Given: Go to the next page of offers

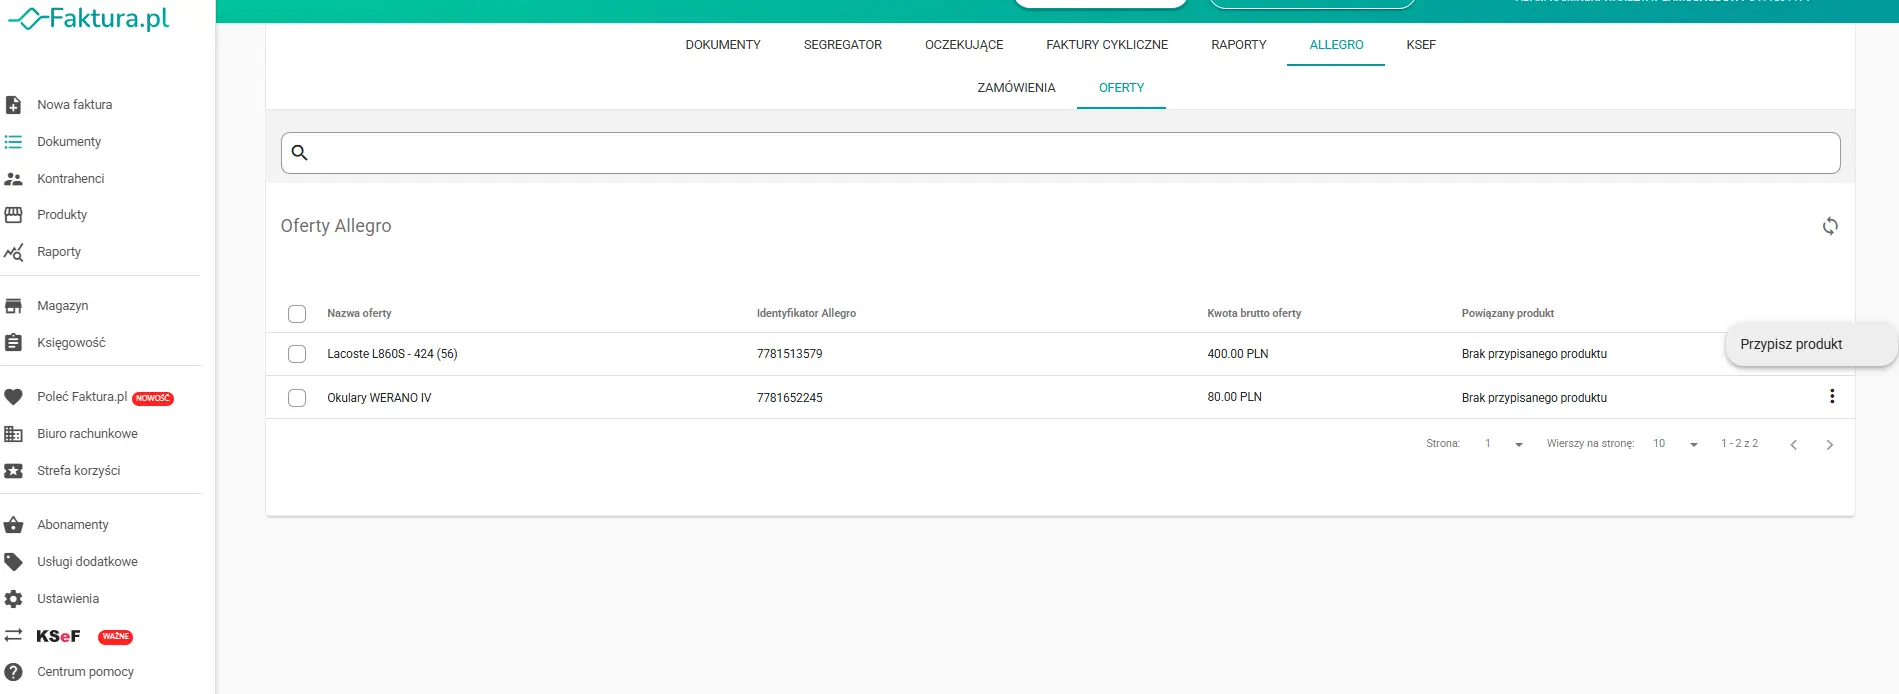Looking at the screenshot, I should click(x=1830, y=445).
